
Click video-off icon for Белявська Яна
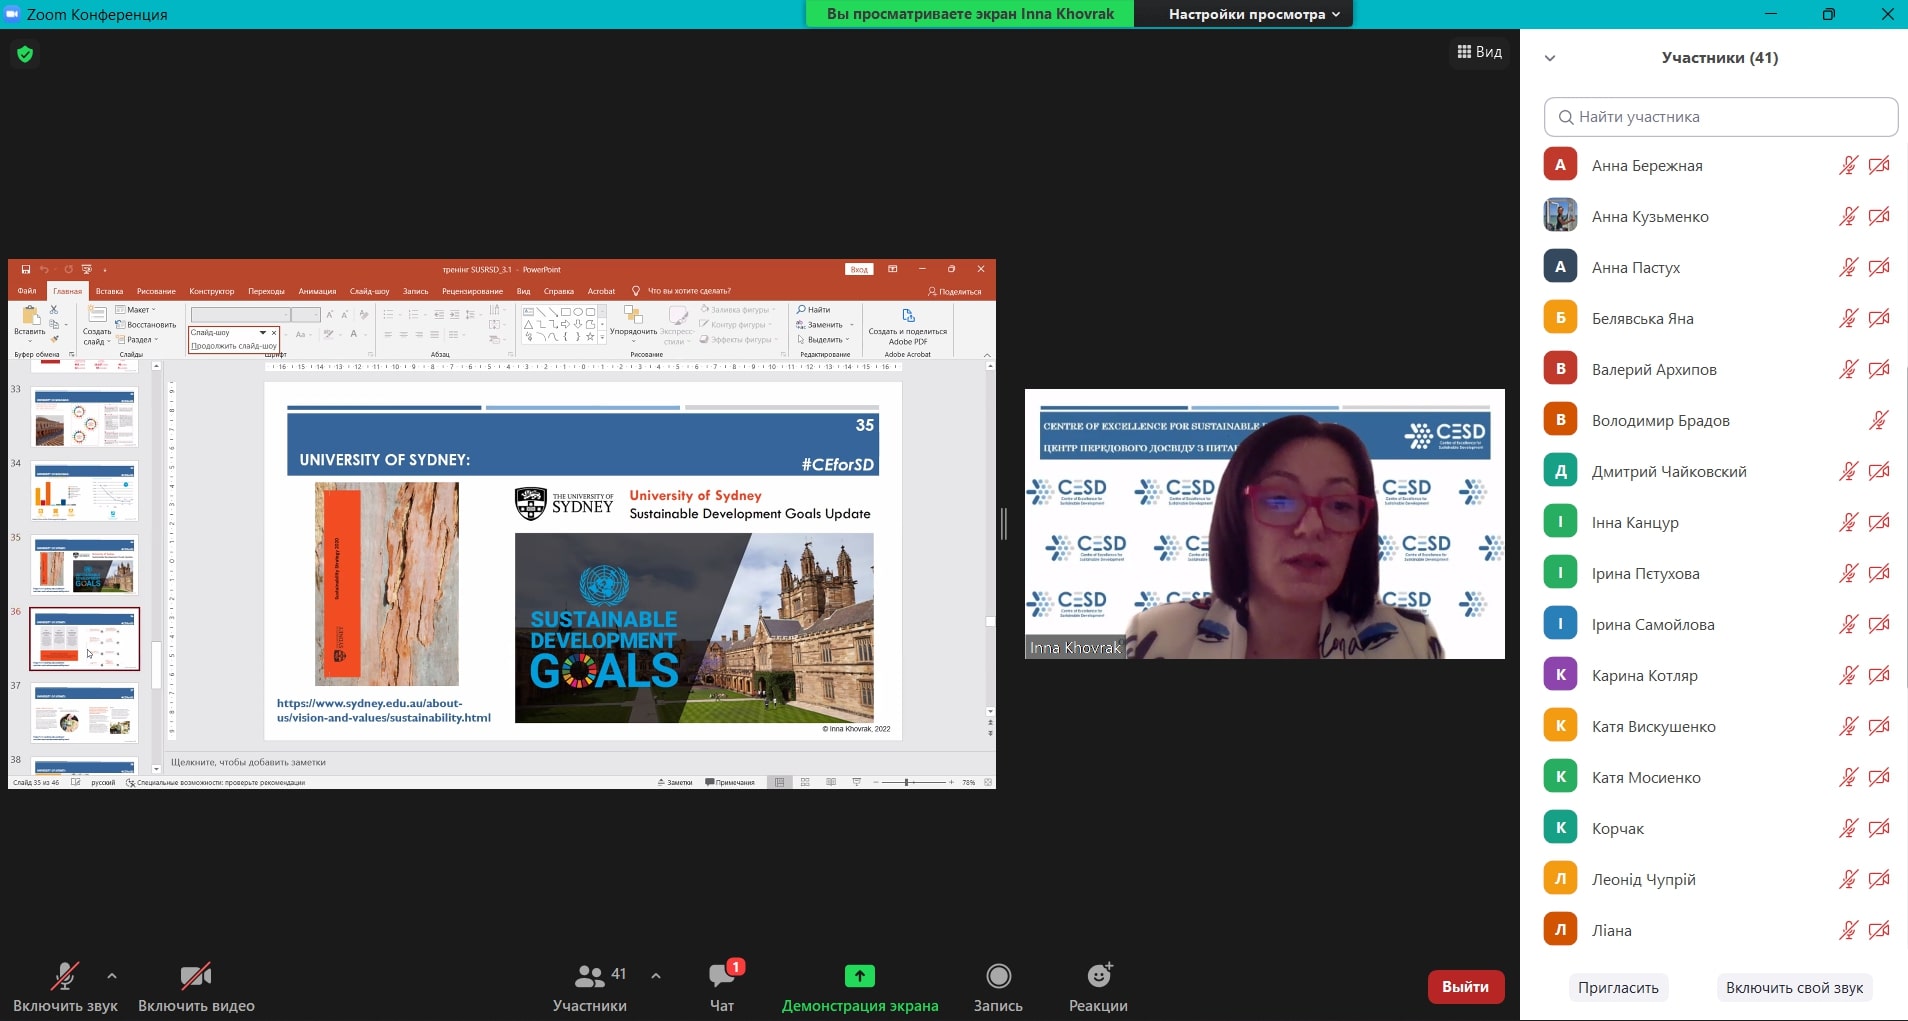[1879, 318]
